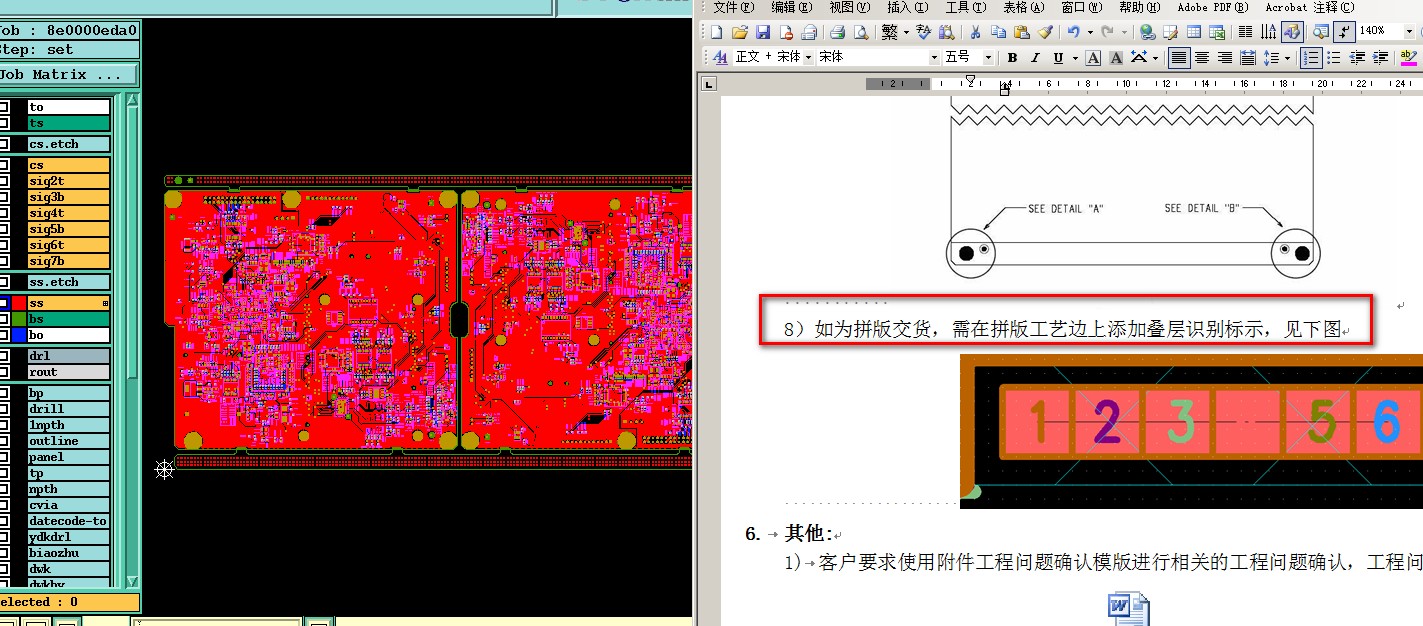Select the datecode-to layer name
This screenshot has height=626, width=1423.
pos(69,521)
